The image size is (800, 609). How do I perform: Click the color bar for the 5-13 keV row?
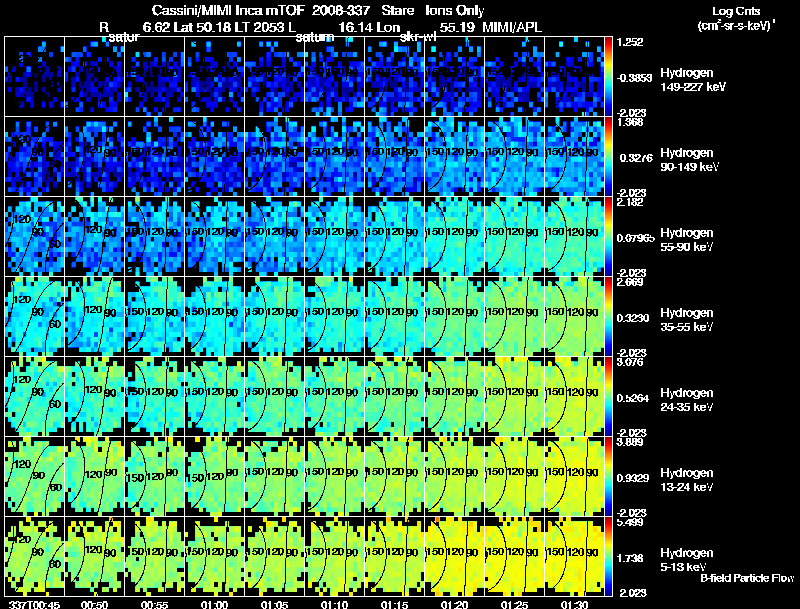pos(608,556)
